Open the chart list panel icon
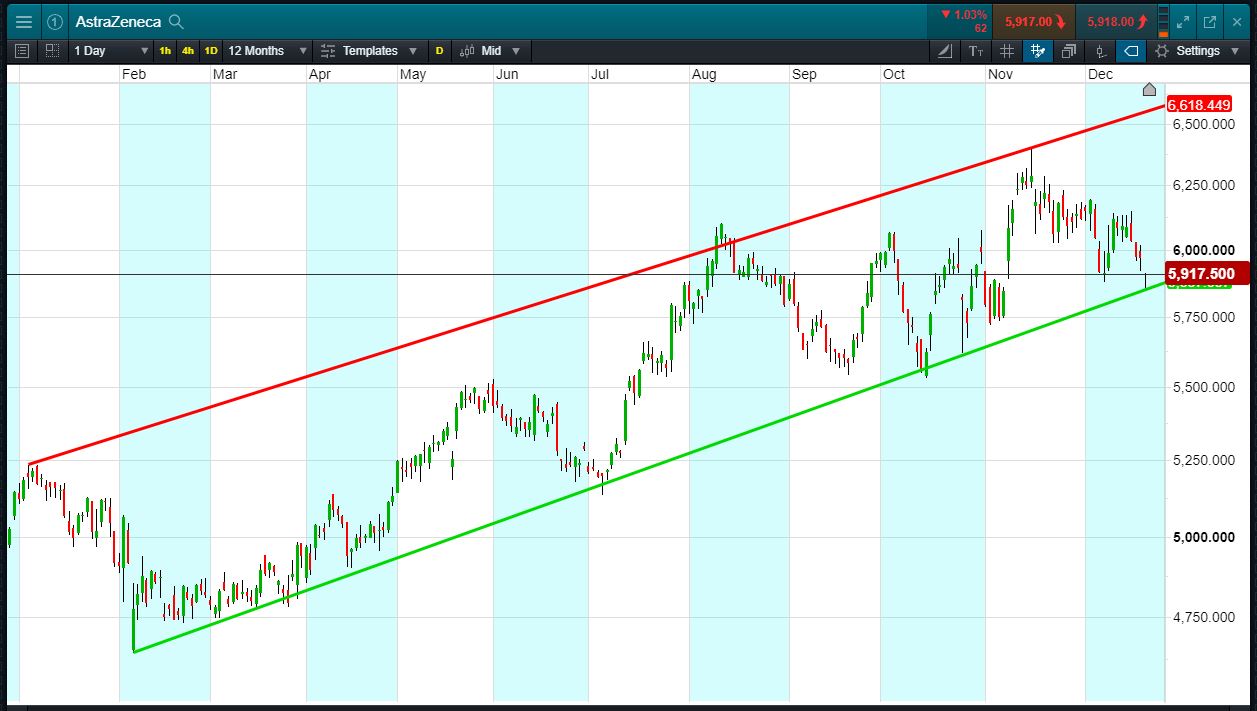The width and height of the screenshot is (1257, 711). 23,50
